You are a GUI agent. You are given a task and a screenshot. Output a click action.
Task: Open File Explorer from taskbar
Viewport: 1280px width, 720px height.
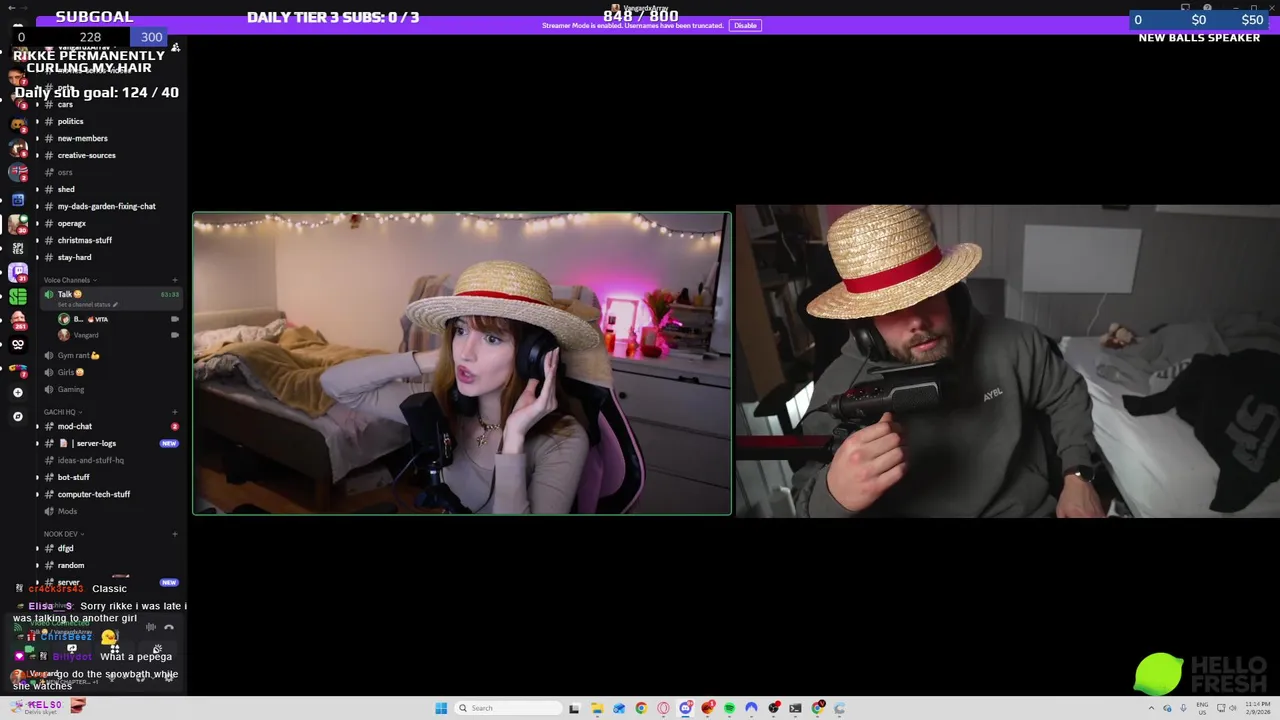click(x=597, y=708)
